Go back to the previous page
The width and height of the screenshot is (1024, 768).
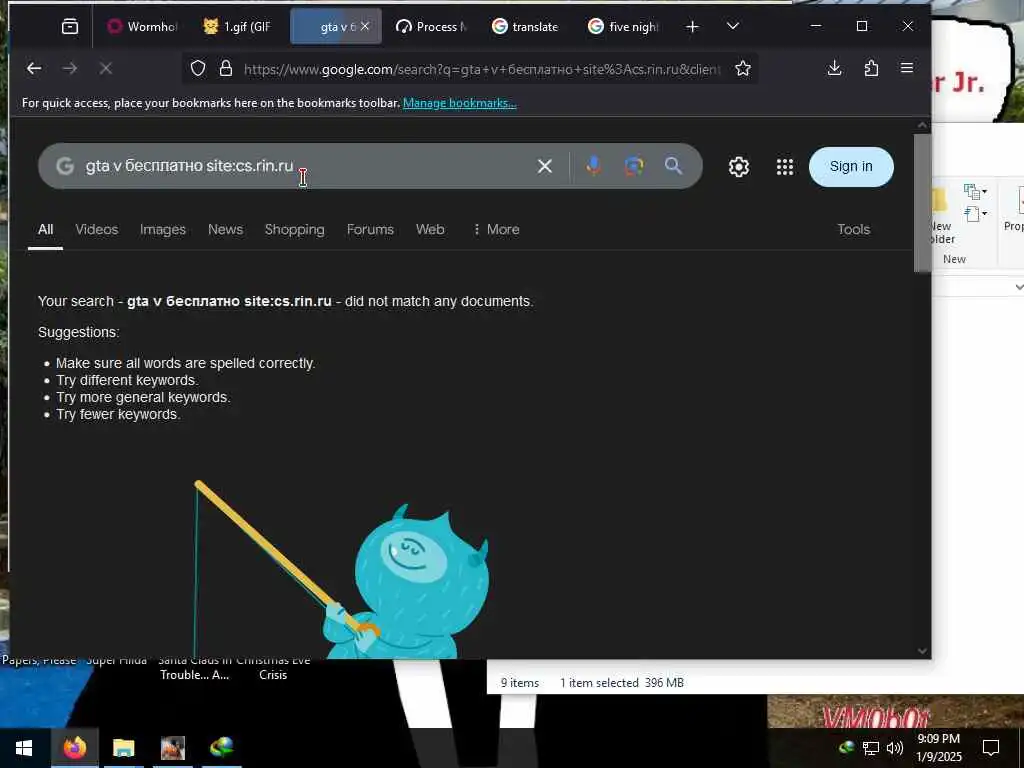click(34, 68)
